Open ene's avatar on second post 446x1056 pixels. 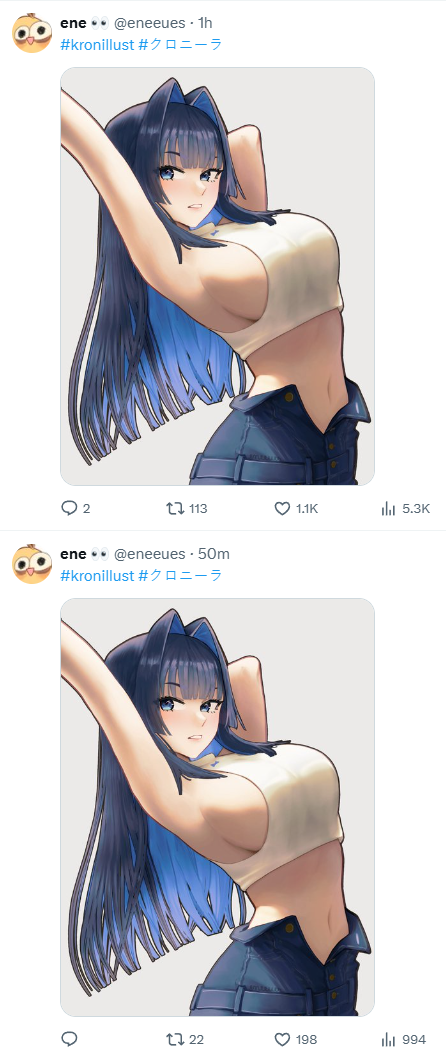(x=32, y=564)
